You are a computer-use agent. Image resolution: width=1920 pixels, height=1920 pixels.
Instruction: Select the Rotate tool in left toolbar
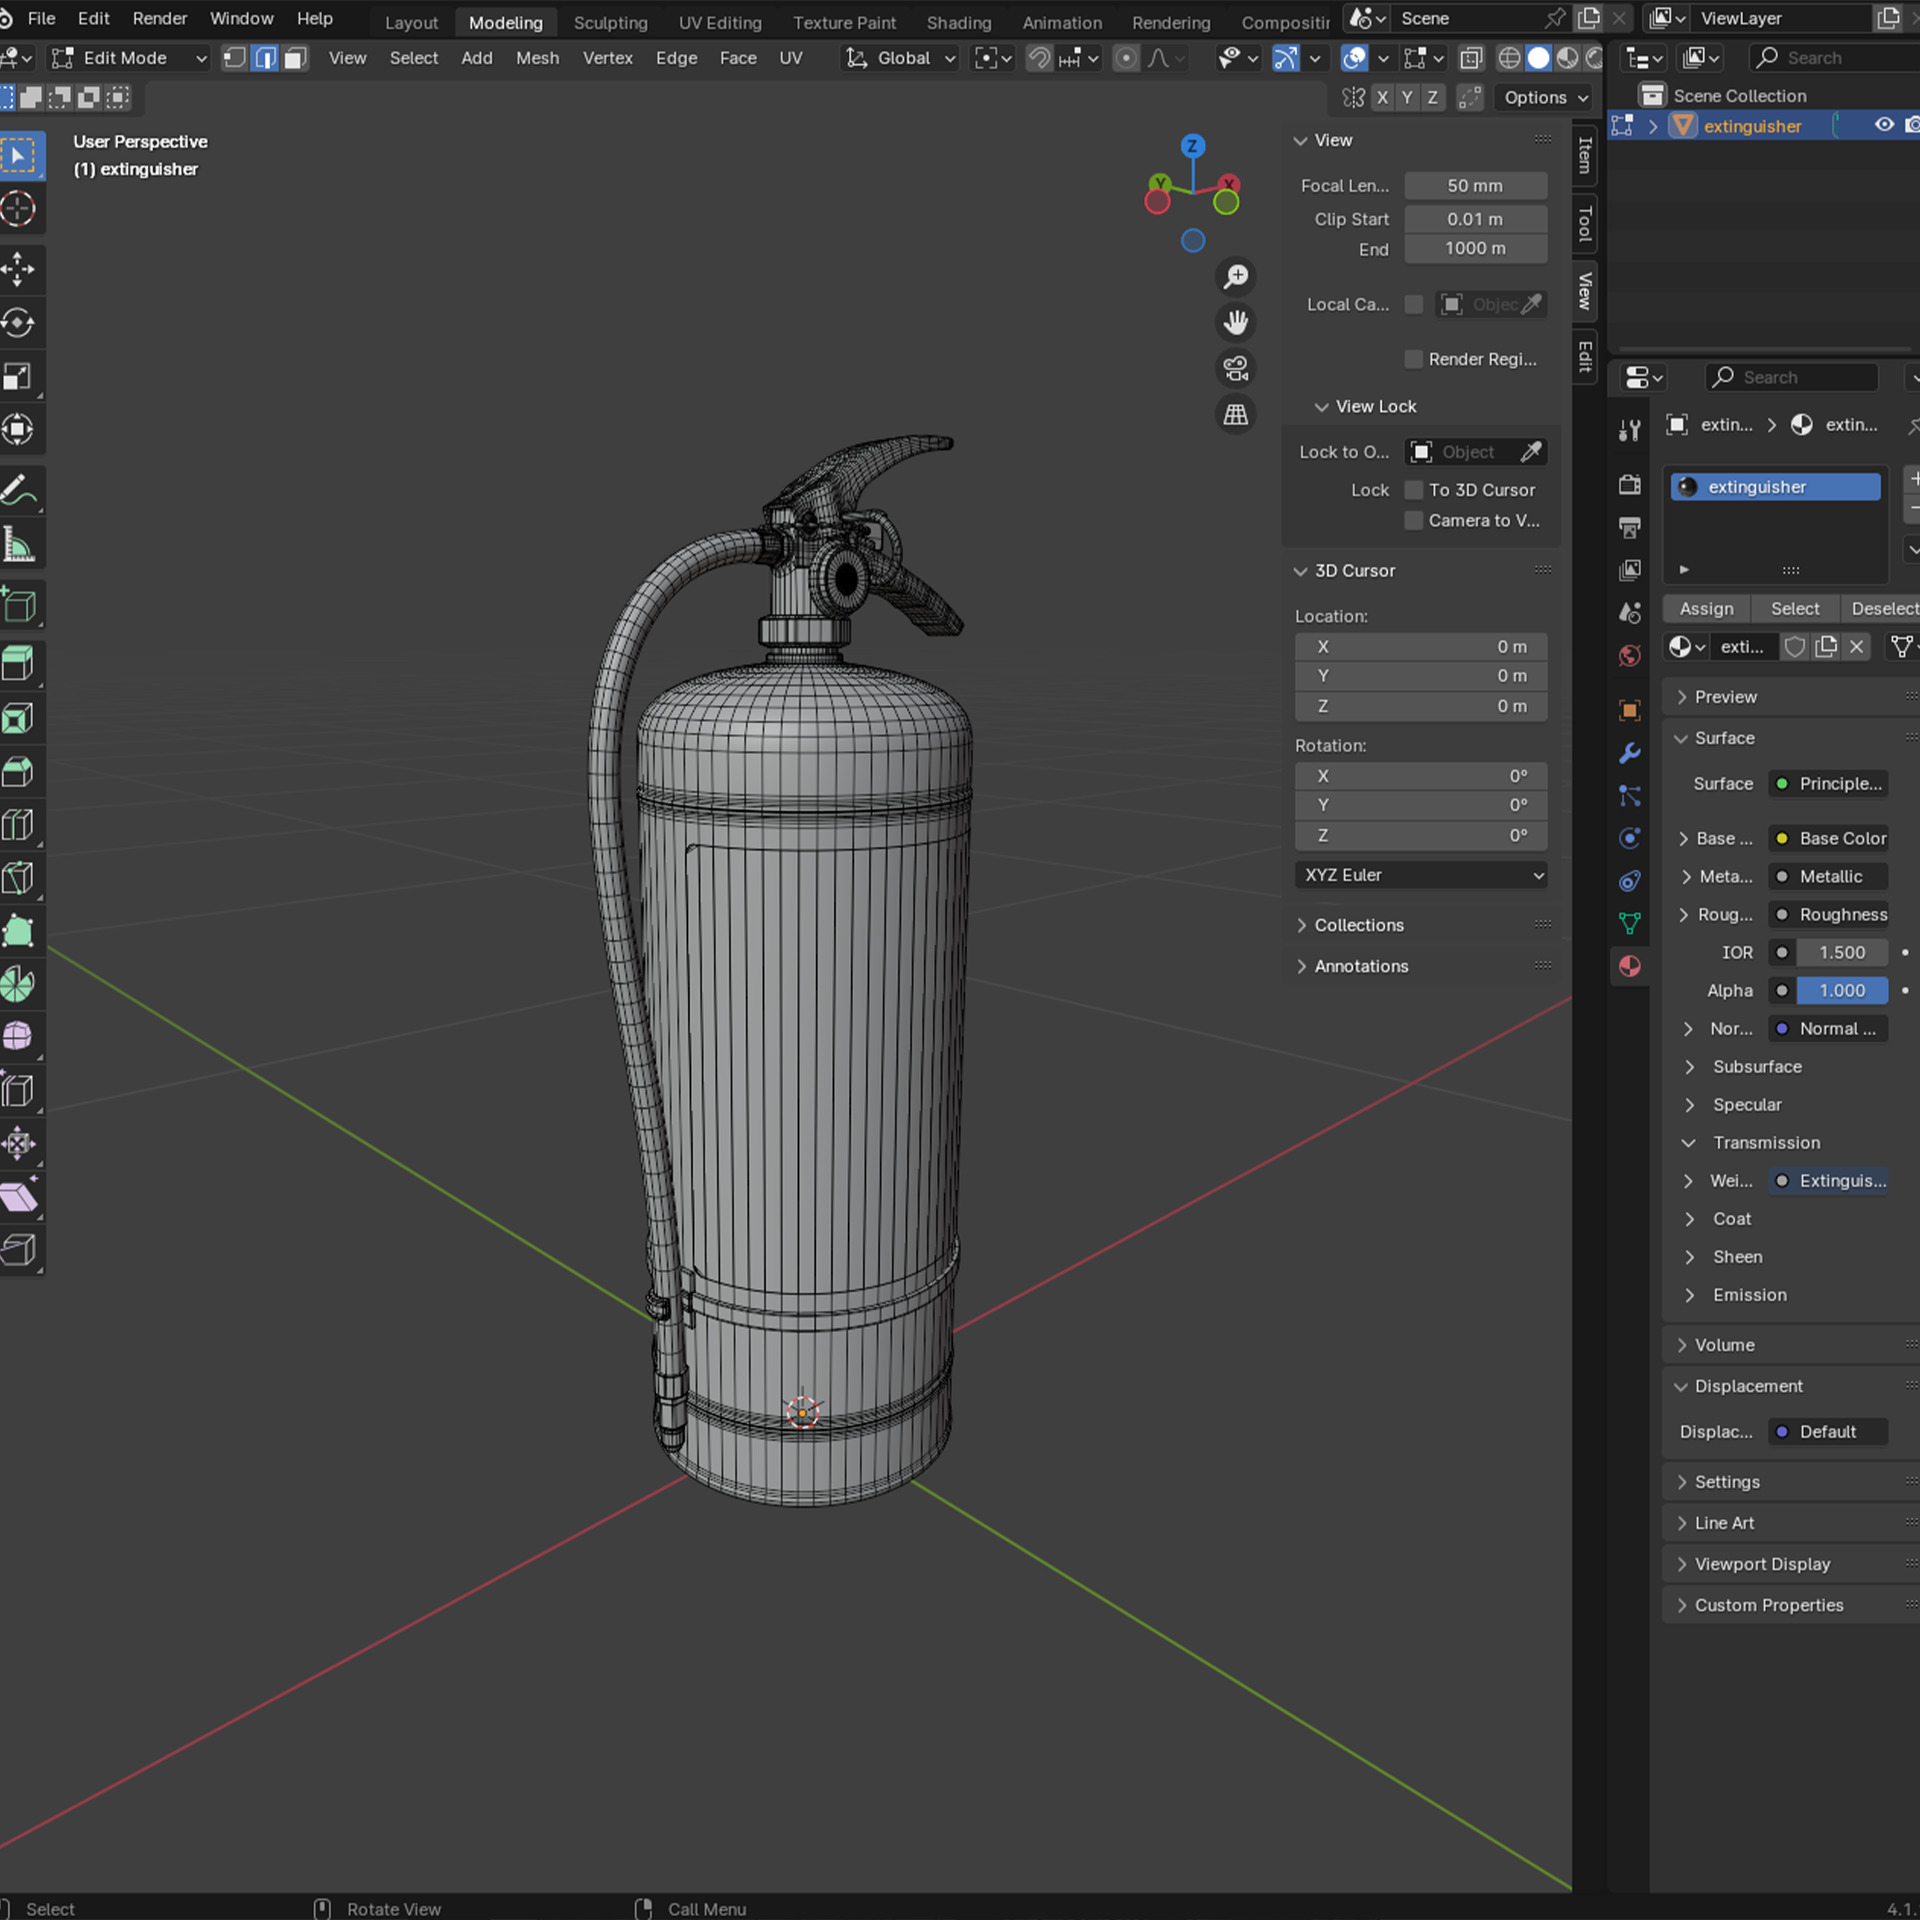click(19, 323)
